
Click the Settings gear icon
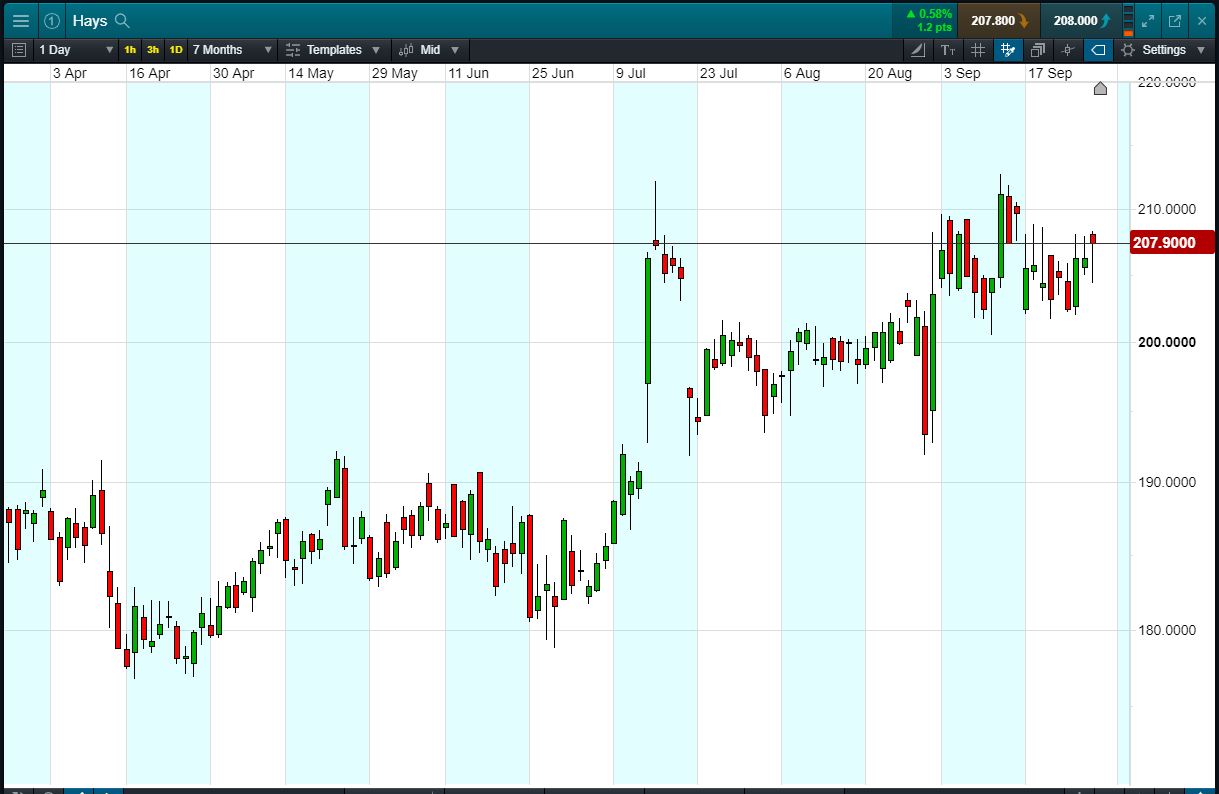1128,50
